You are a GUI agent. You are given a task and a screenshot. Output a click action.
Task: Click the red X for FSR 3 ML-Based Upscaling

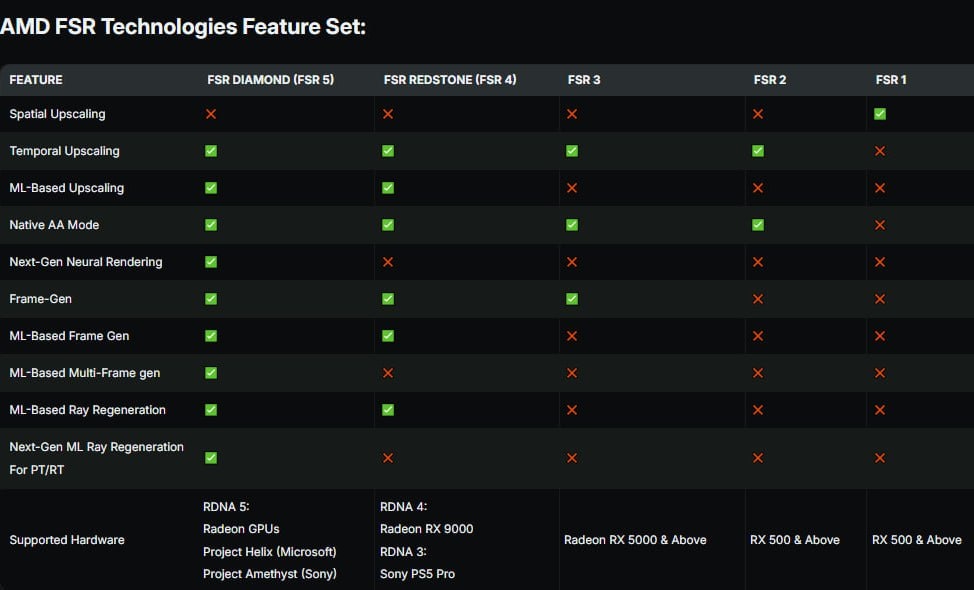click(572, 188)
